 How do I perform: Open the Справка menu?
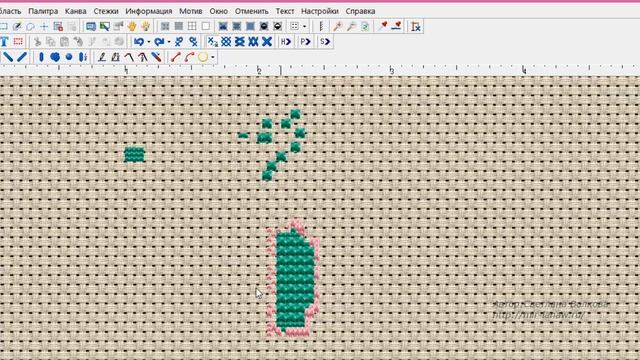[360, 11]
